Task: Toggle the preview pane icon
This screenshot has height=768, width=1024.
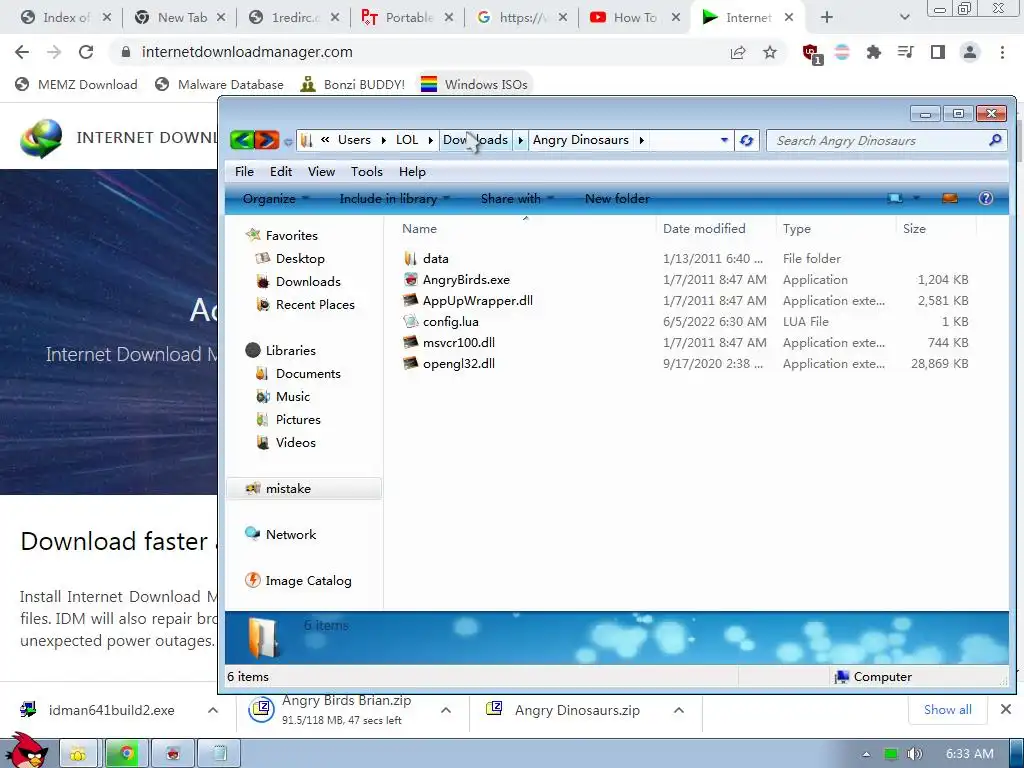Action: (x=950, y=199)
